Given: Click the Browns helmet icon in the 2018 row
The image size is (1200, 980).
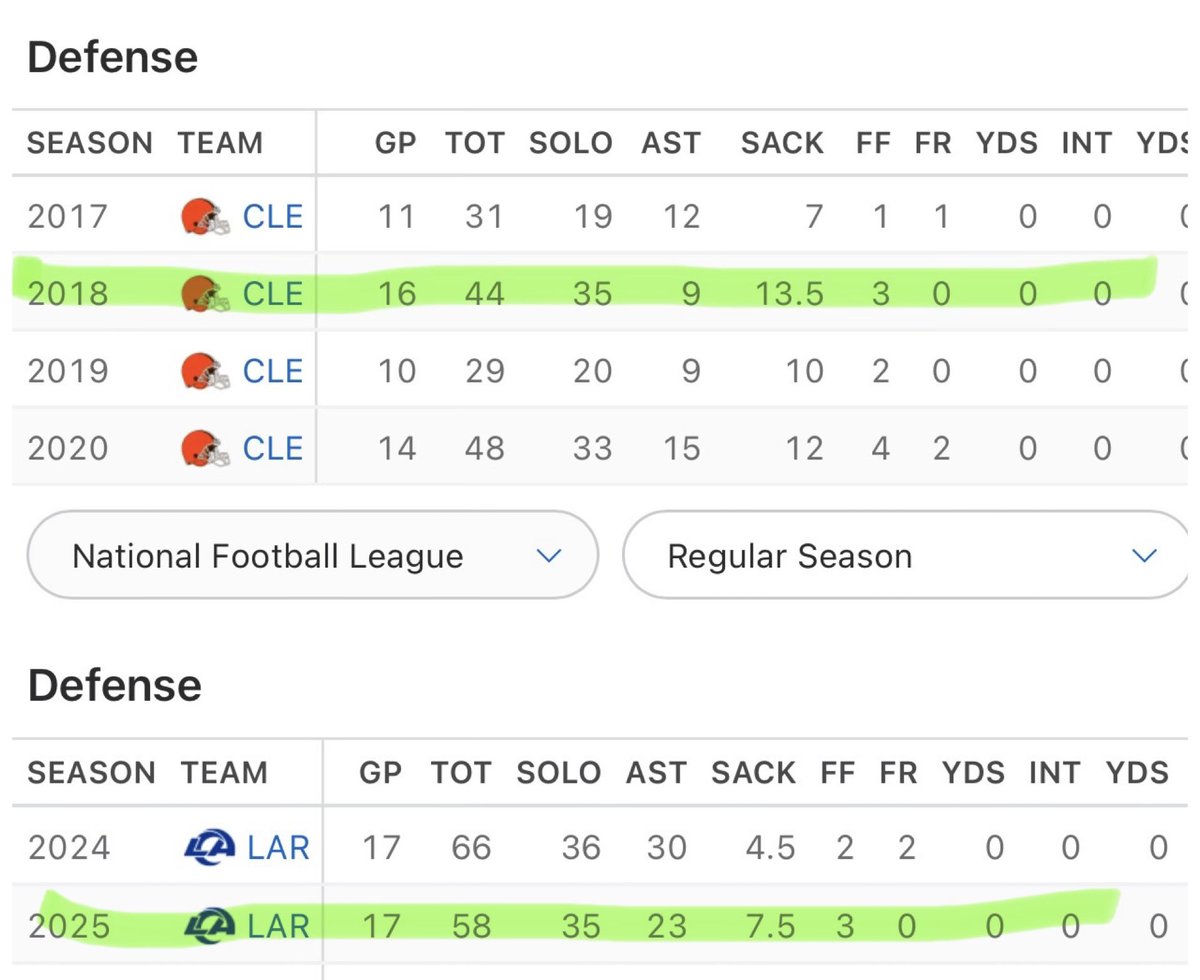Looking at the screenshot, I should click(x=206, y=294).
